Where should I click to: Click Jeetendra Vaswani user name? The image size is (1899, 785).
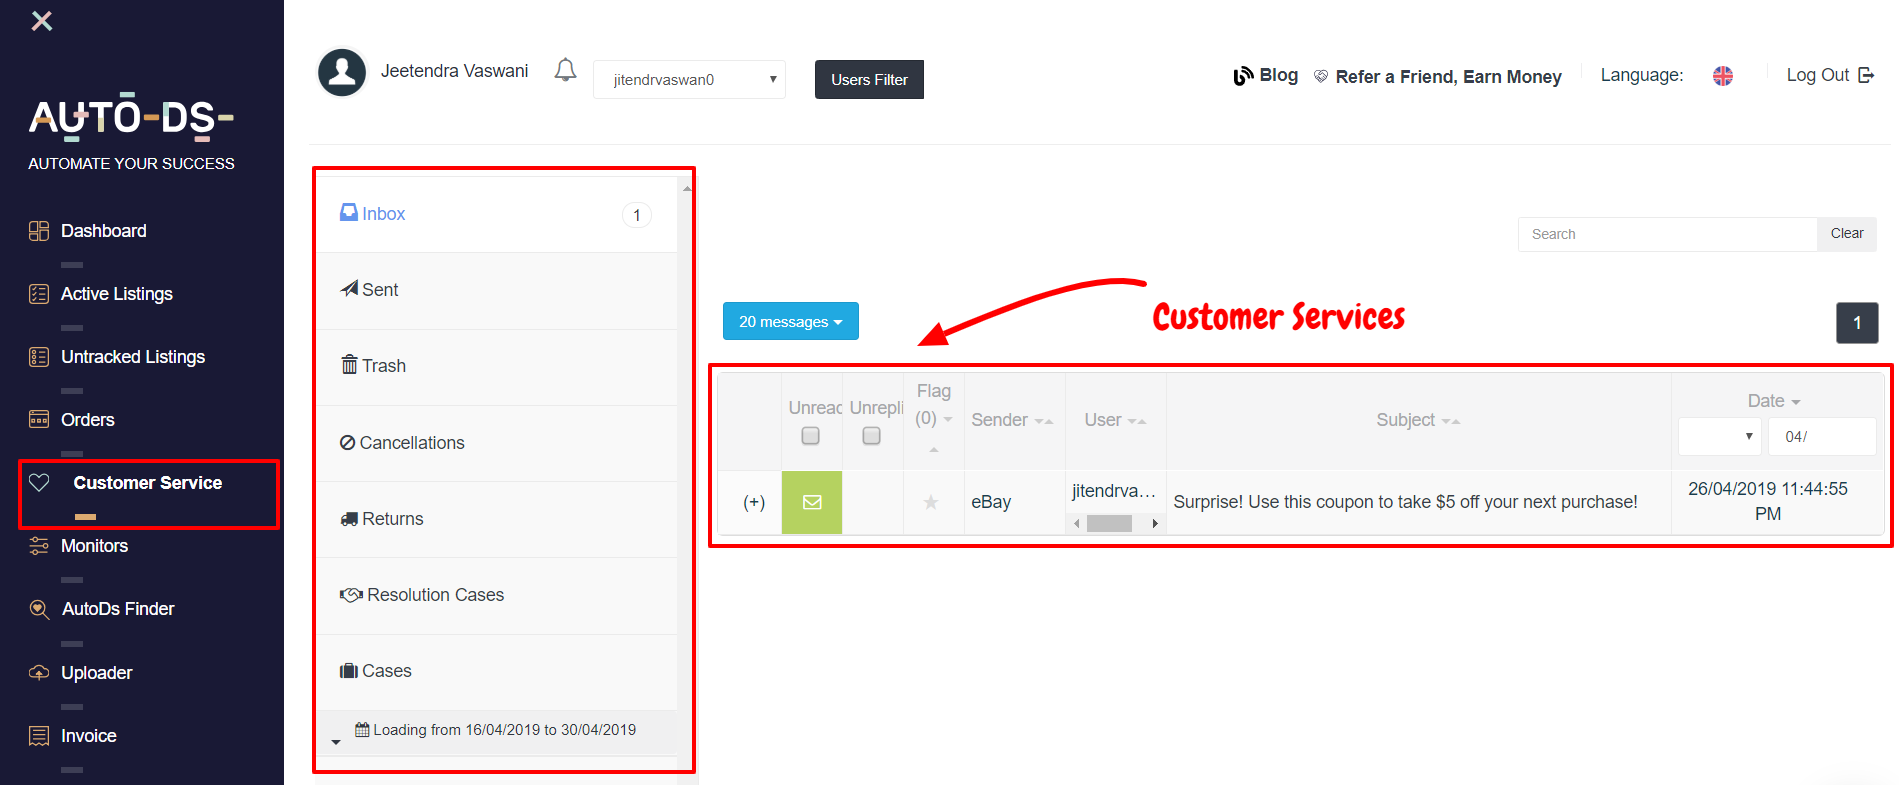click(454, 71)
